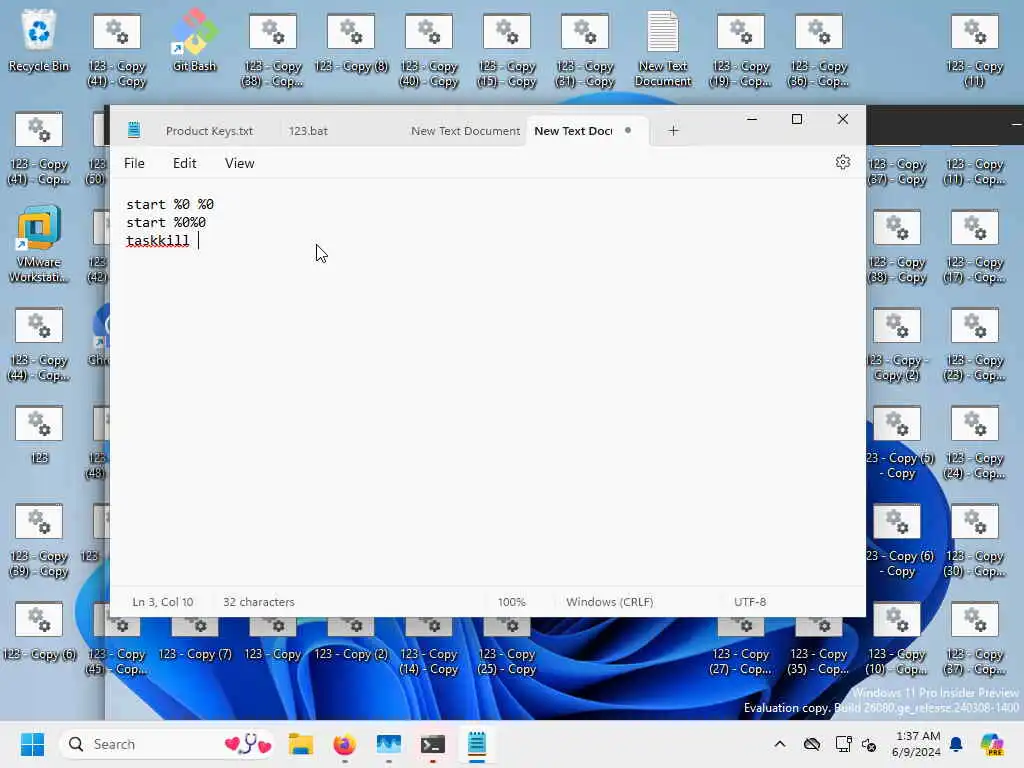Click the Notepad taskbar icon
This screenshot has width=1024, height=768.
(x=477, y=744)
